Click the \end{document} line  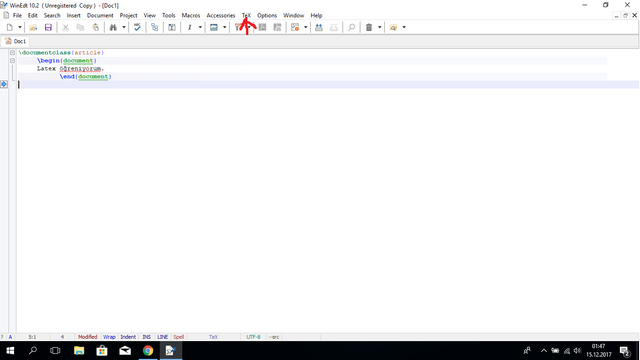click(85, 76)
